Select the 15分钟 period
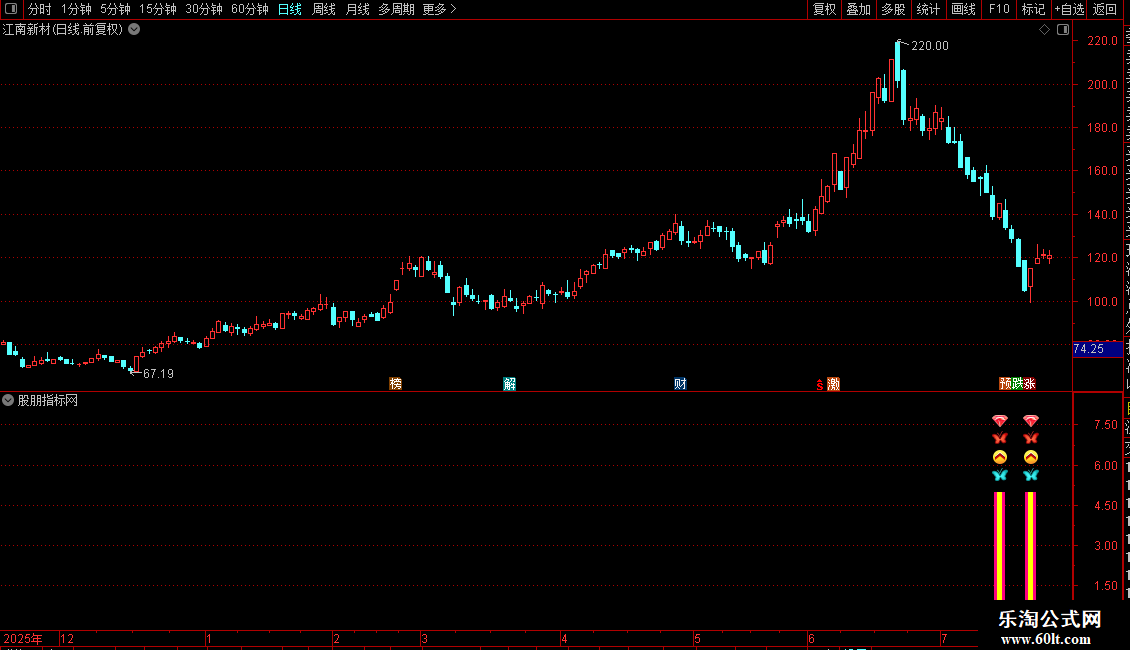The height and width of the screenshot is (650, 1130). coord(158,9)
